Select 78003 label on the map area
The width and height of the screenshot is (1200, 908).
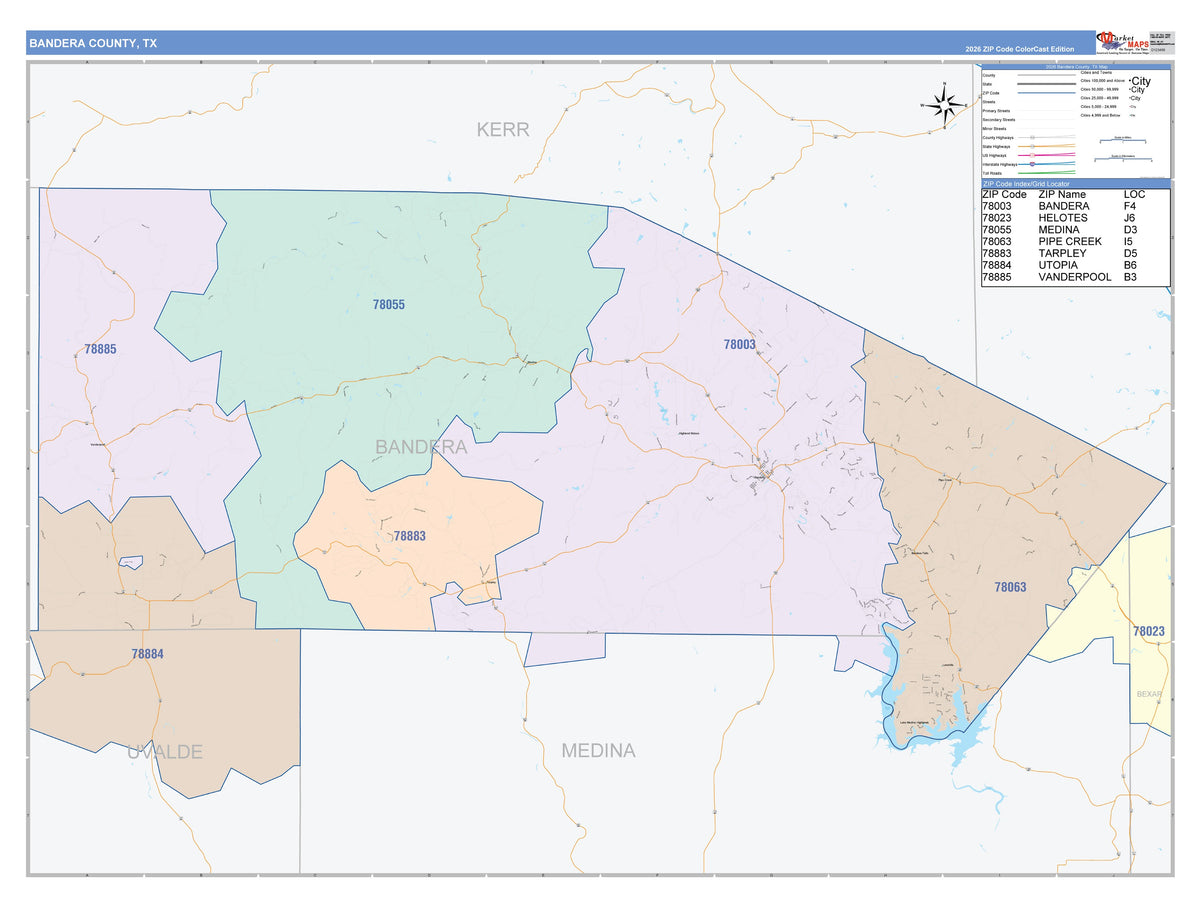pyautogui.click(x=739, y=344)
